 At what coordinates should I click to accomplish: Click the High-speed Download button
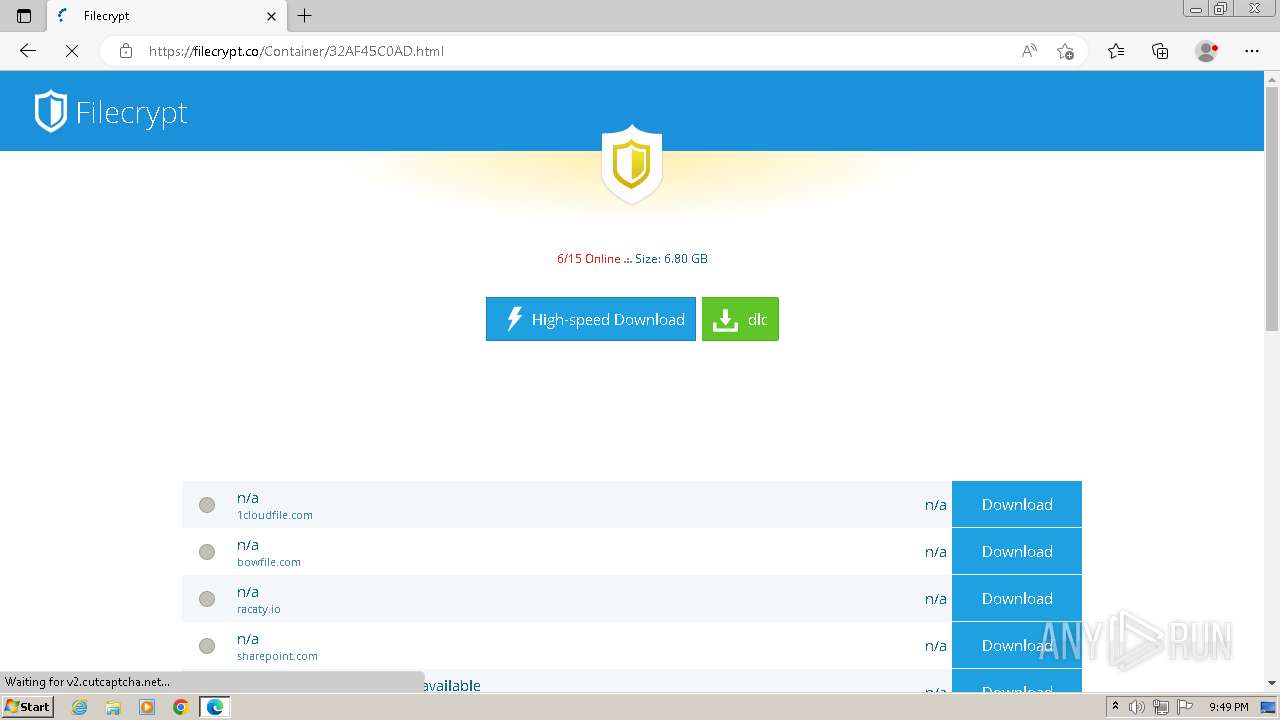pos(591,319)
